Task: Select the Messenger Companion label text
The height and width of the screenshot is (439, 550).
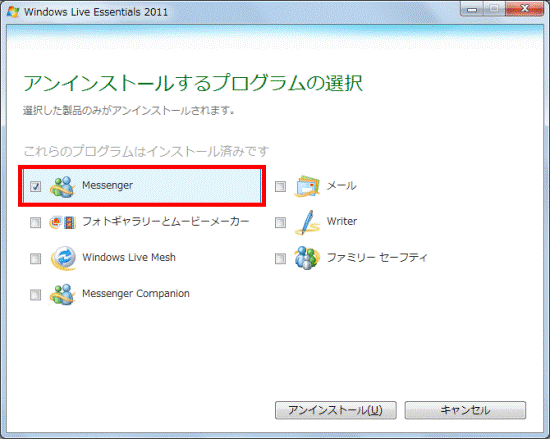Action: 136,293
